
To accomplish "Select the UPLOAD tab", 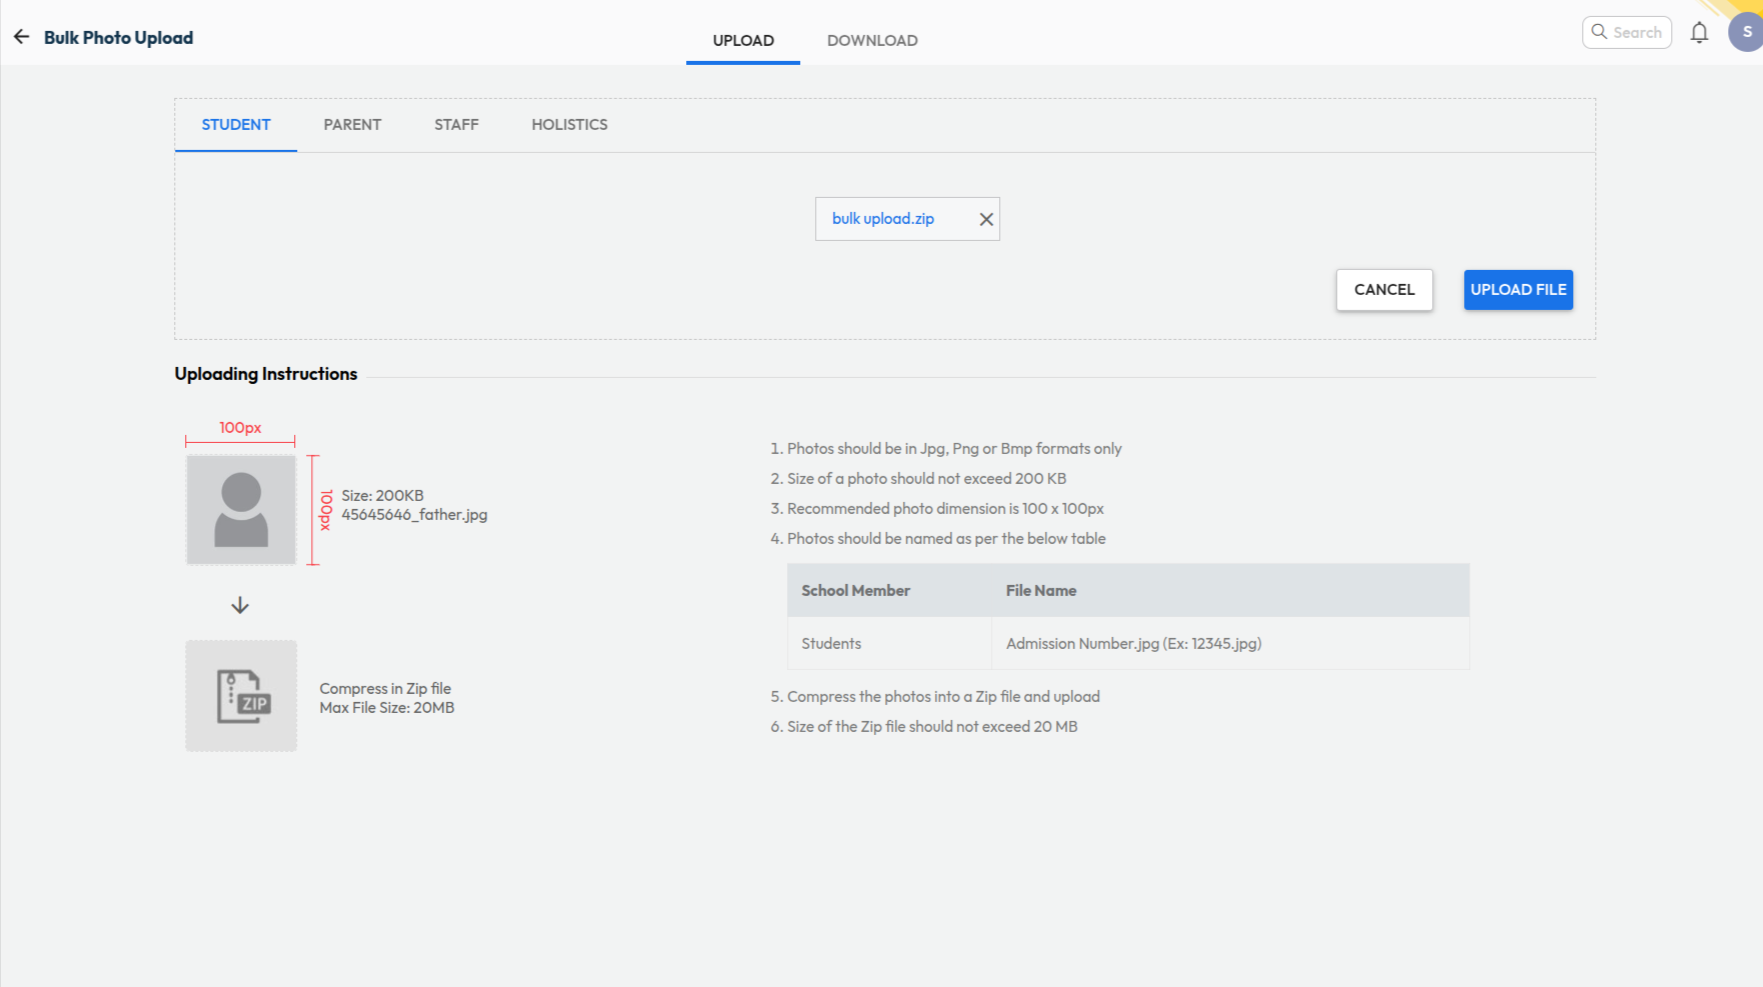I will pos(743,41).
